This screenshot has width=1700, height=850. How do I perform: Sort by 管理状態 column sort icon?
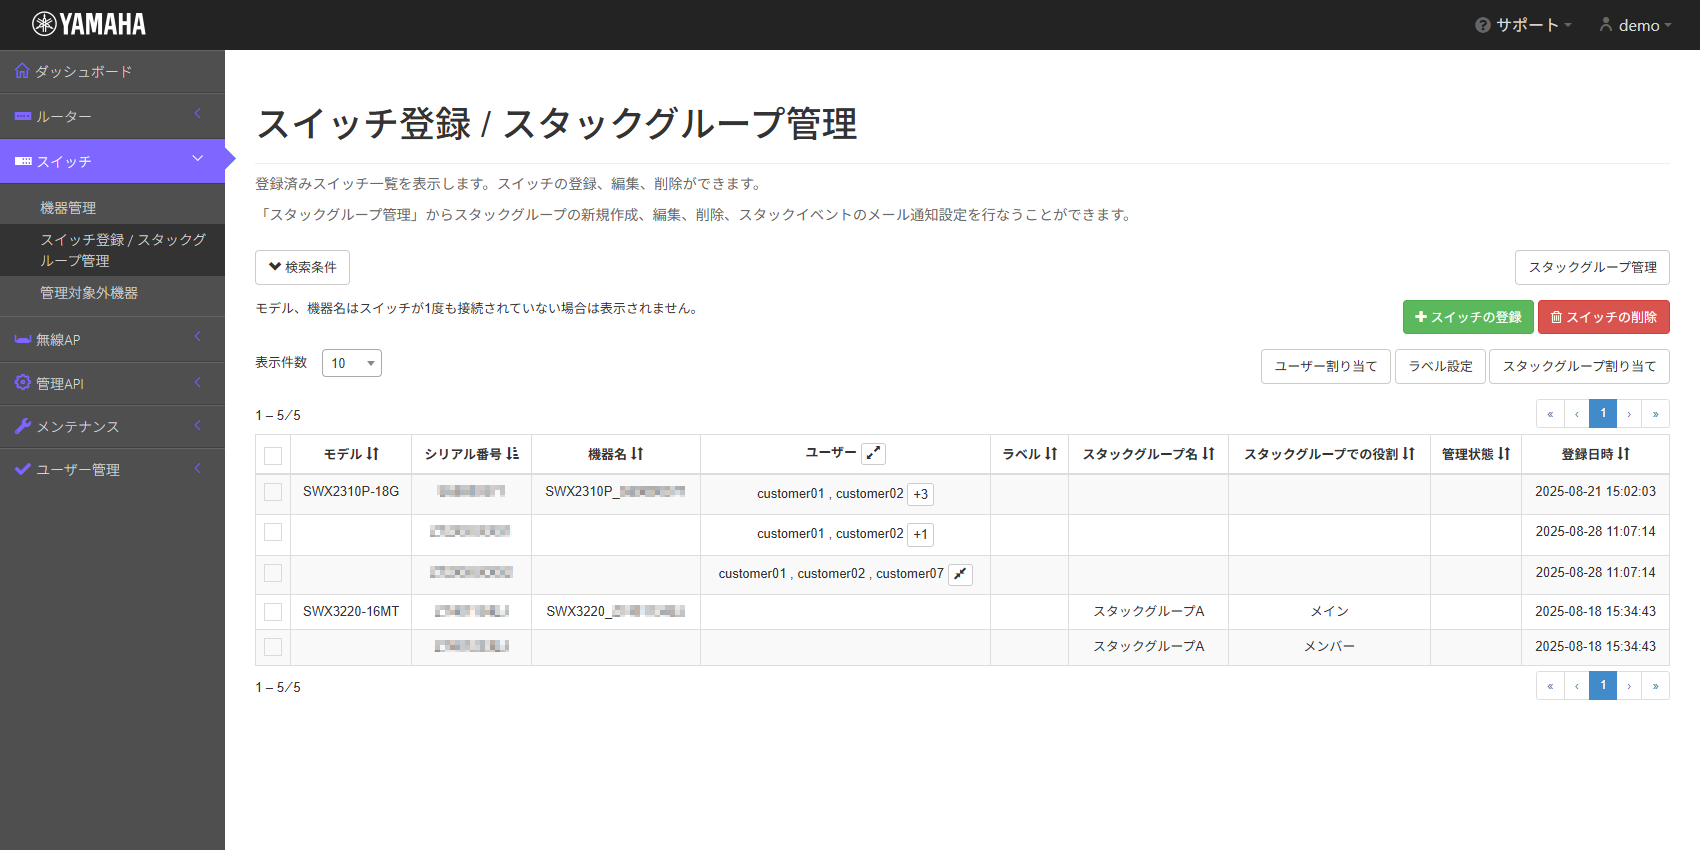click(1504, 454)
